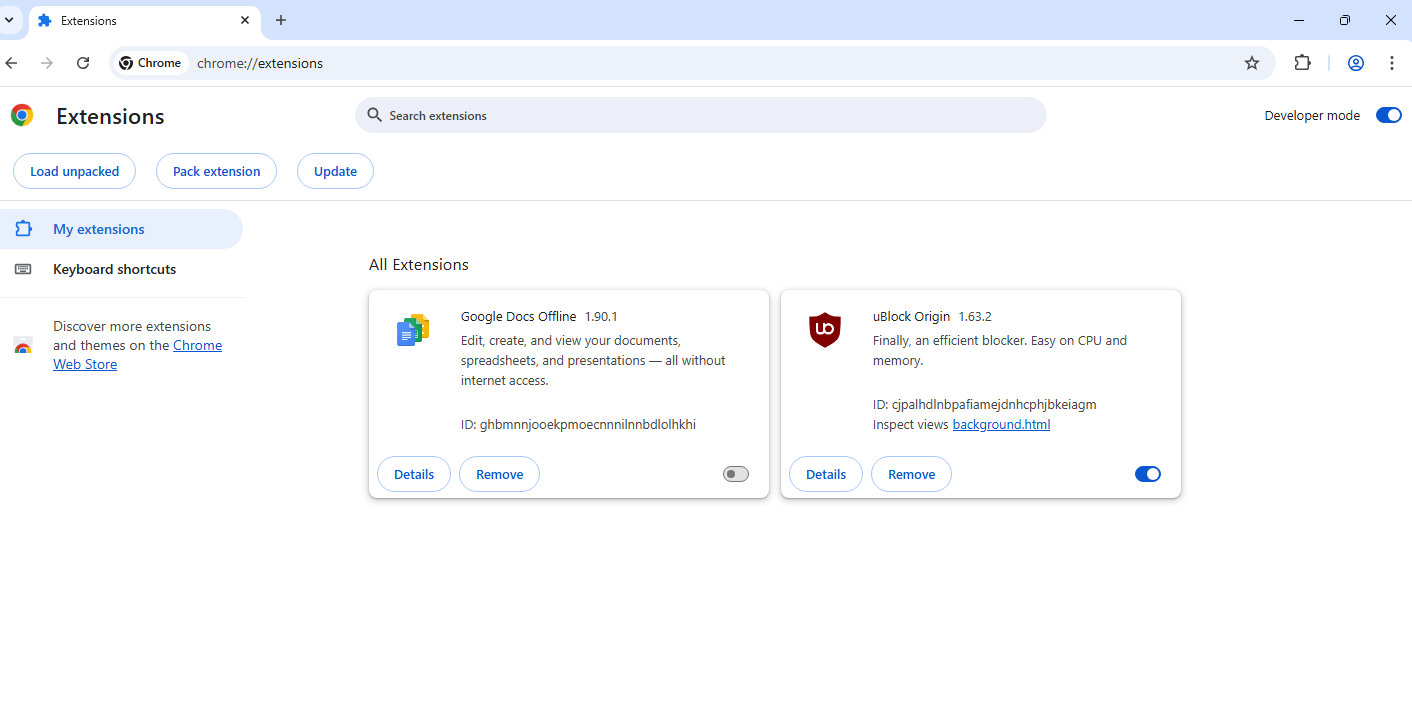This screenshot has height=703, width=1412.
Task: Open the Chrome profile icon
Action: pos(1356,63)
